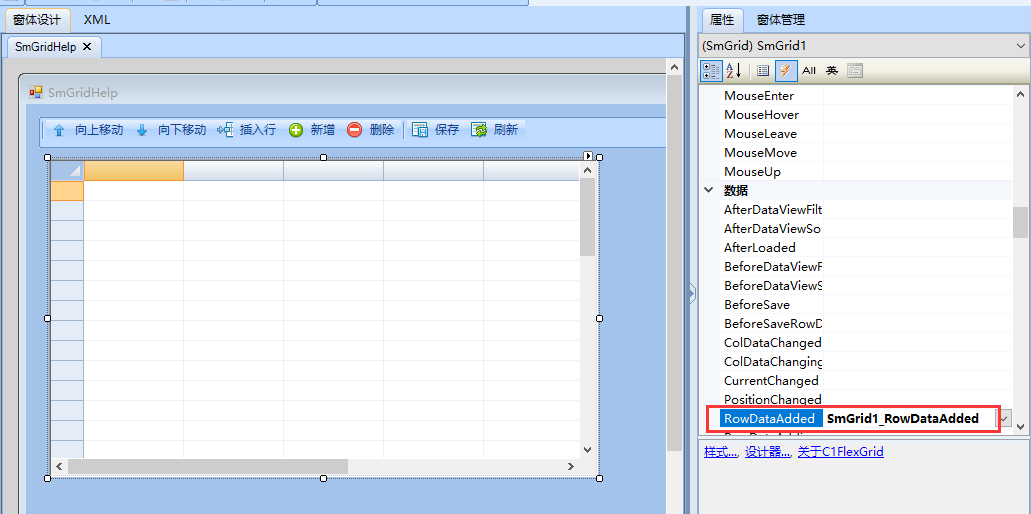Click the 向上移动 button label
Image resolution: width=1031 pixels, height=514 pixels.
(99, 130)
